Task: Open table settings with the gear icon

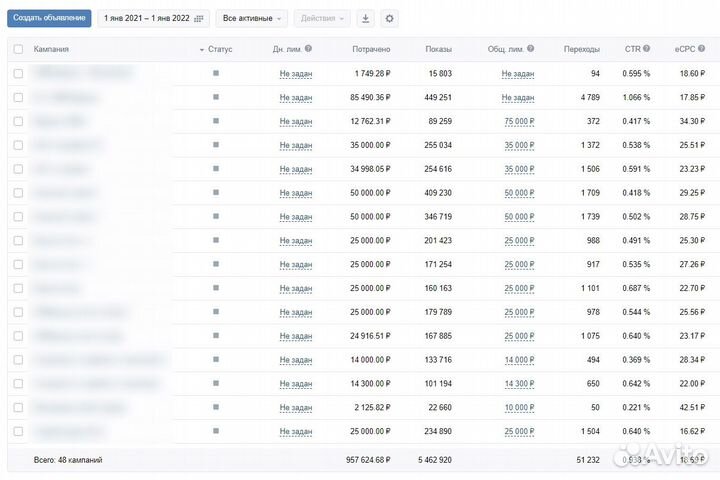Action: point(389,19)
